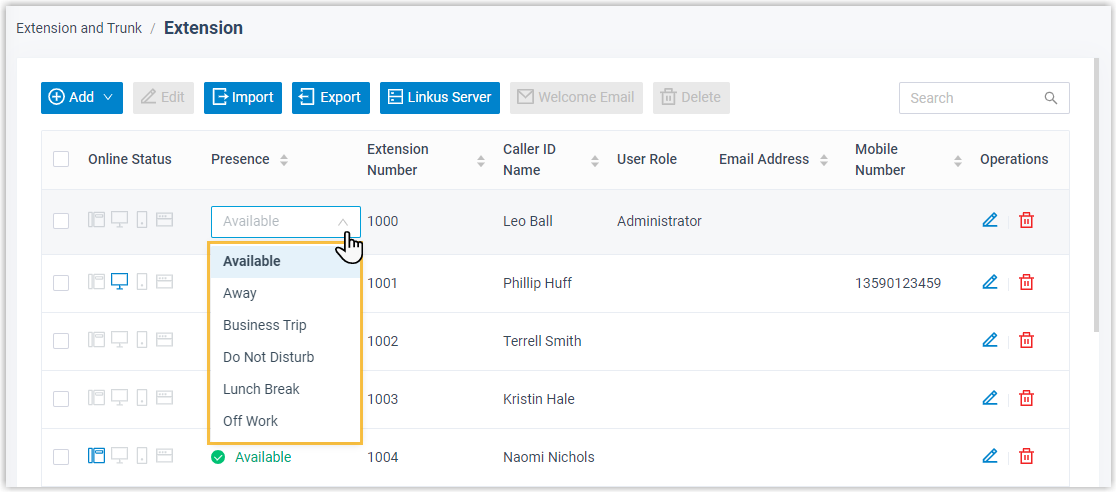
Task: Check the box for extension 1003
Action: [61, 399]
